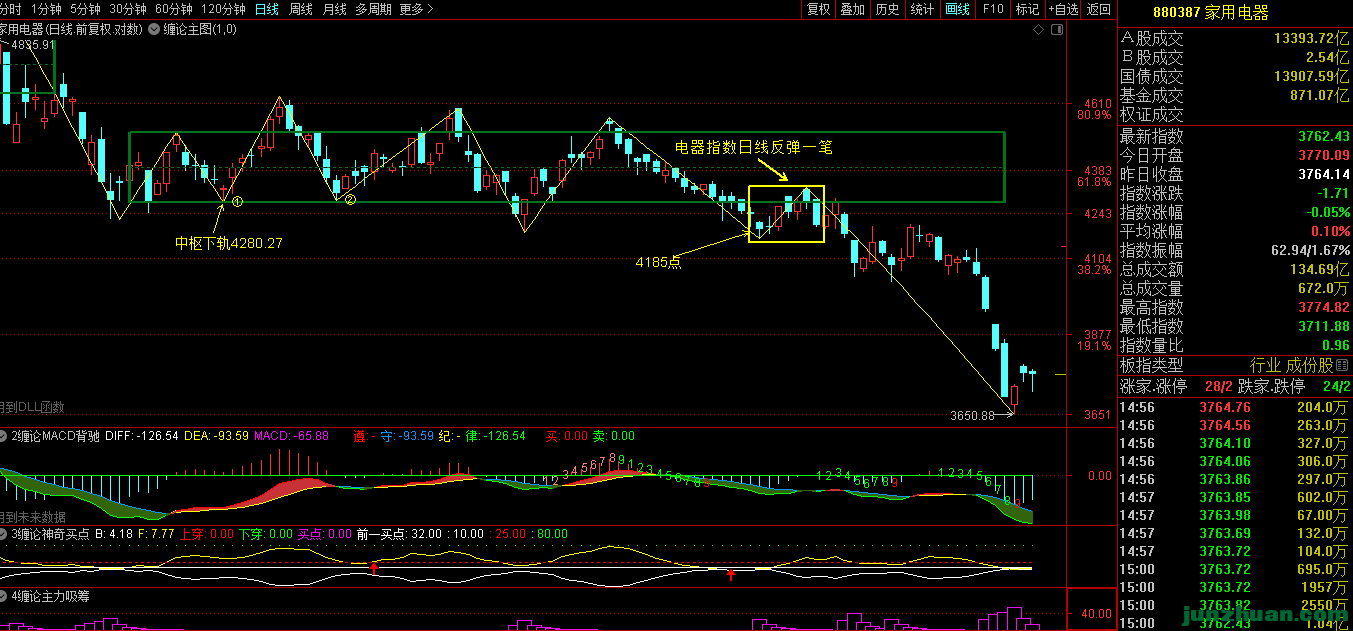Select the 最新指数 row
This screenshot has height=631, width=1353.
[1235, 136]
